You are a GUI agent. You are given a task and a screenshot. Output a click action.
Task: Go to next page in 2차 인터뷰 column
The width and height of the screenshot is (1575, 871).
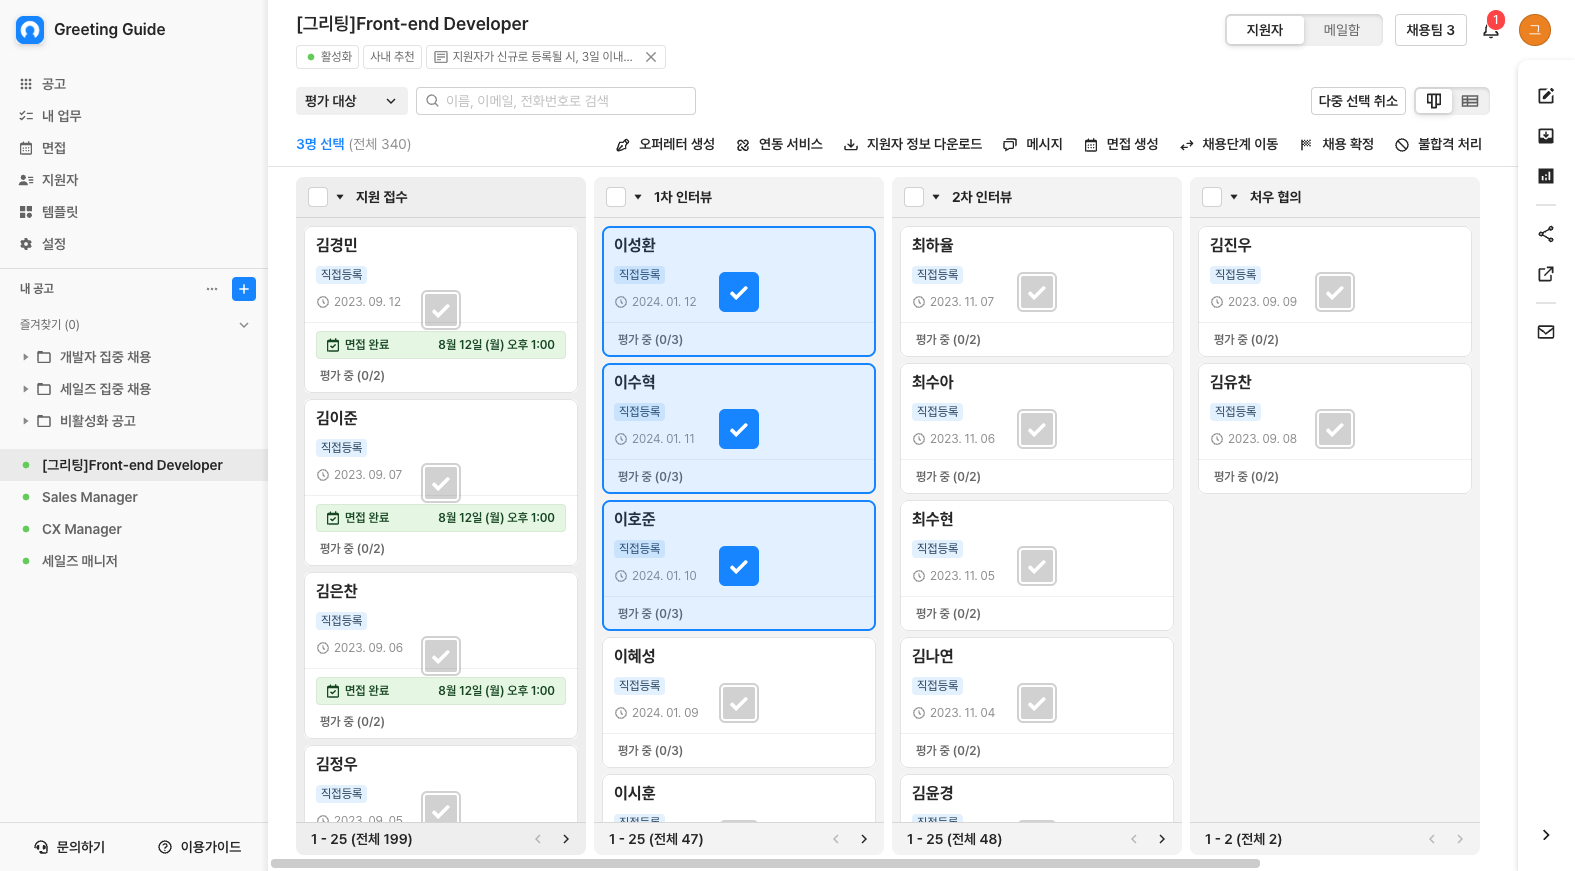1162,839
